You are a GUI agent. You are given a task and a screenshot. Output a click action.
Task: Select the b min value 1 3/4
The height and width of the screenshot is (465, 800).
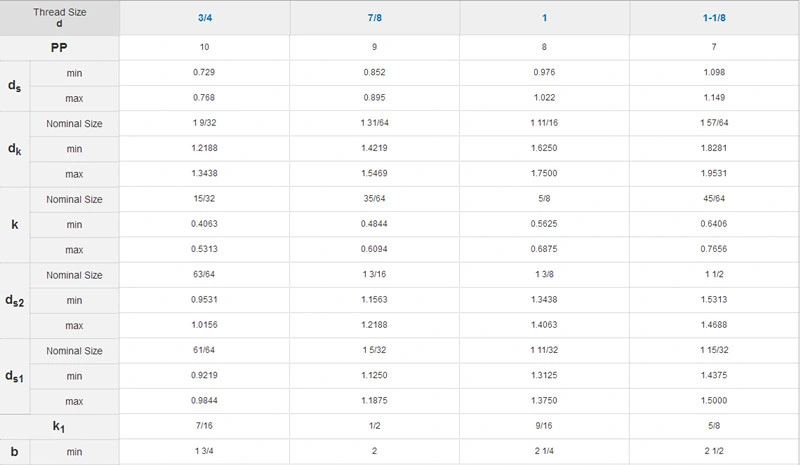(x=204, y=452)
